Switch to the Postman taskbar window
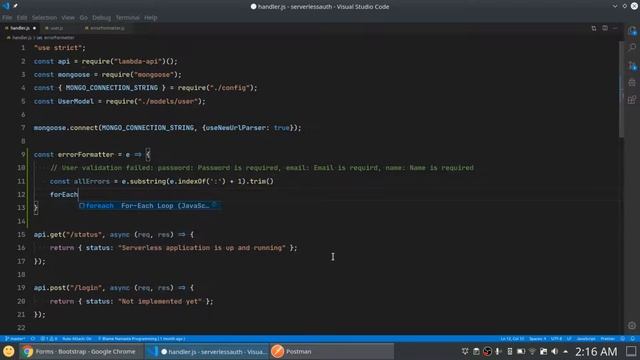The height and width of the screenshot is (360, 640). (x=331, y=351)
